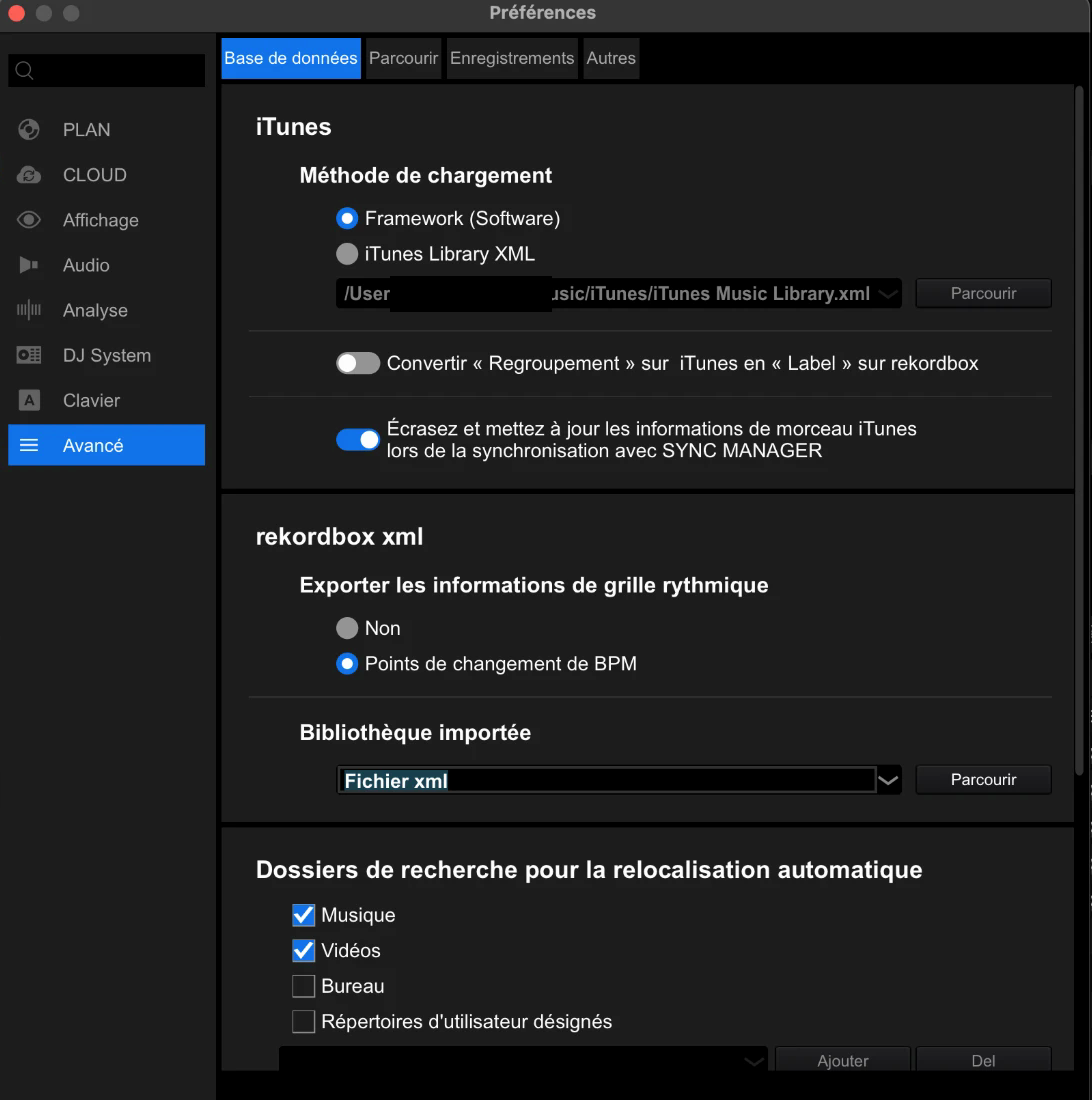This screenshot has height=1100, width=1092.
Task: Close the Préférences window
Action: click(16, 13)
